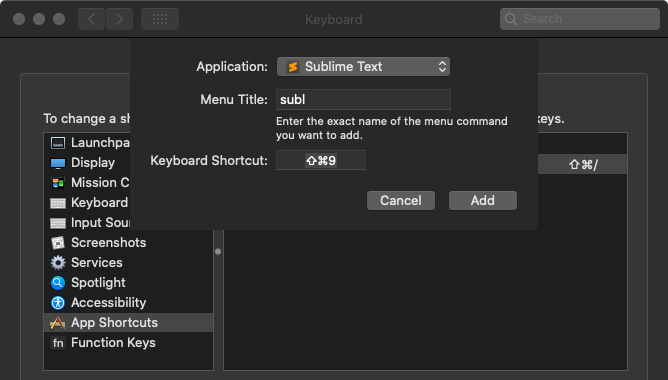Click the ⇧⌘/ shortcut in the table

click(583, 164)
